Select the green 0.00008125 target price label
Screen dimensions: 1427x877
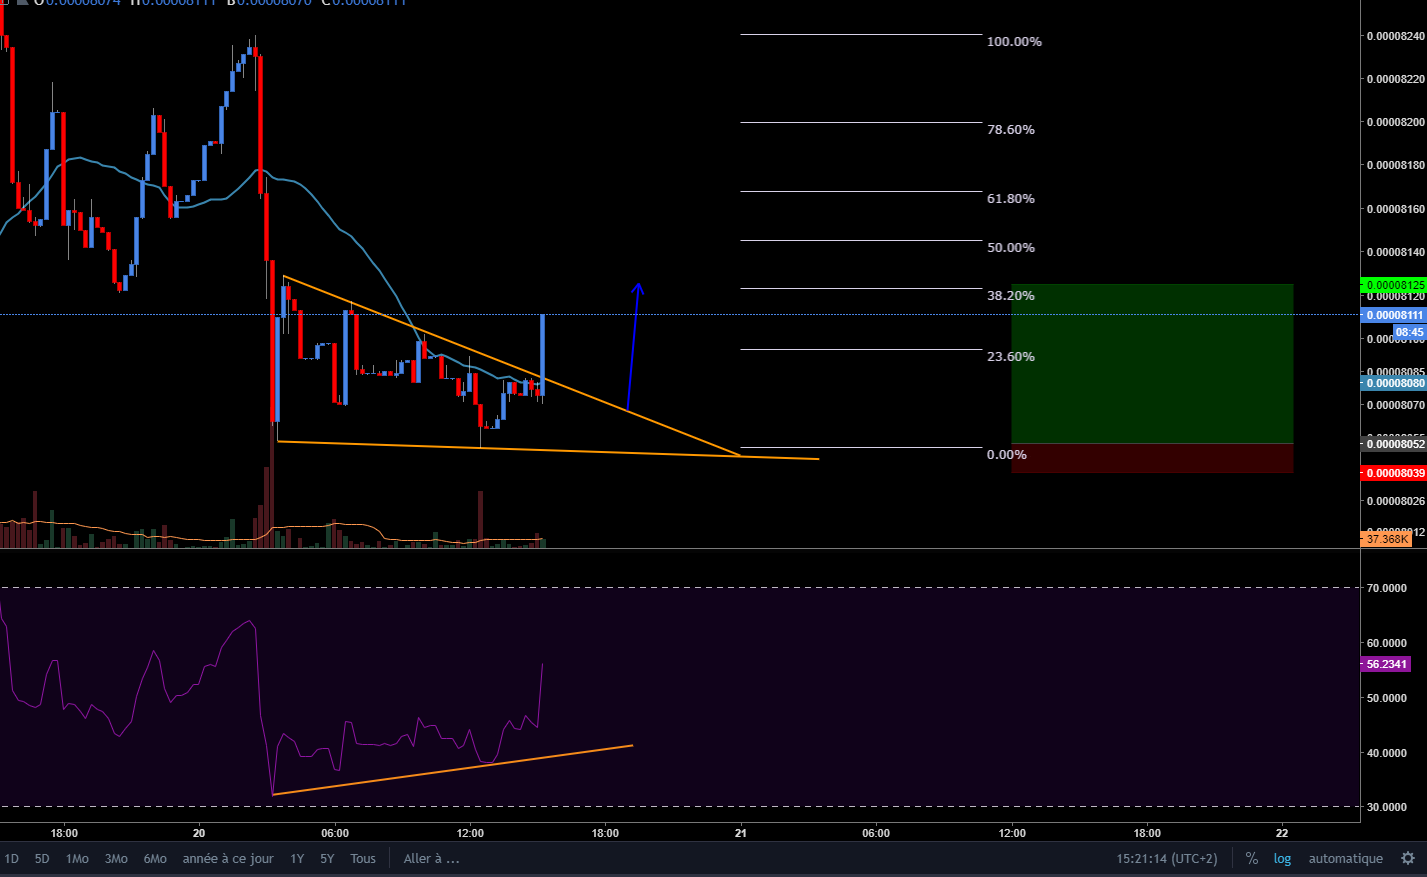[1395, 285]
